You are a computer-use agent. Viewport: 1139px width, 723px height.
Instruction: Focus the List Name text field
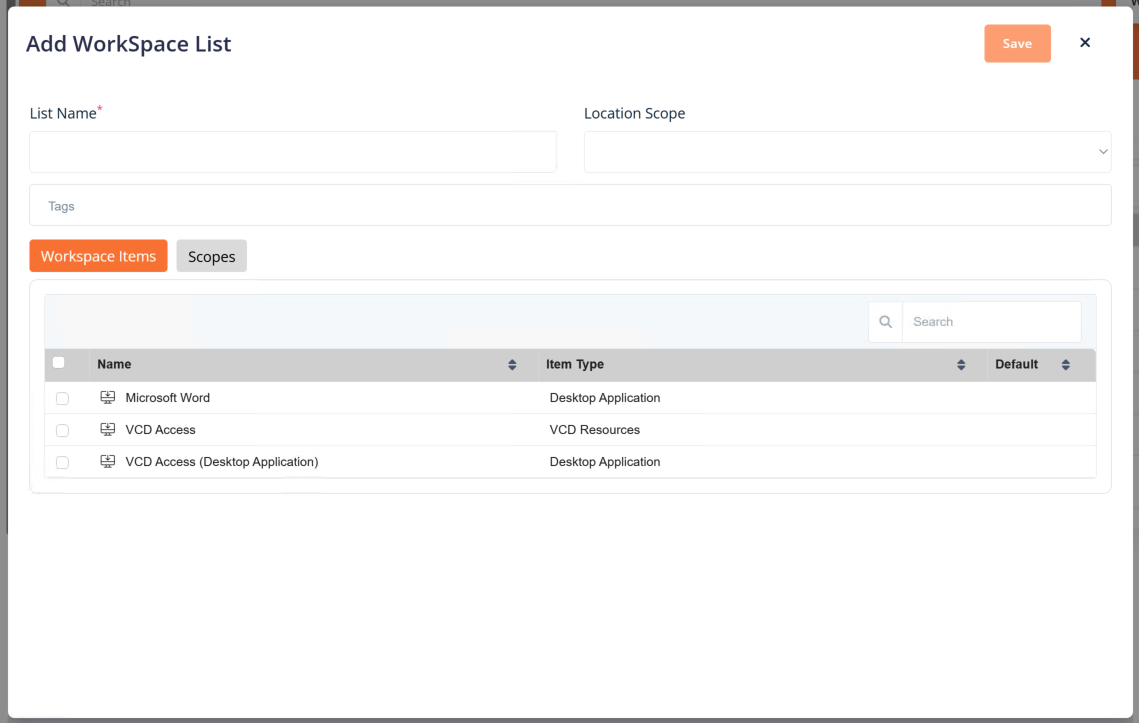click(293, 152)
